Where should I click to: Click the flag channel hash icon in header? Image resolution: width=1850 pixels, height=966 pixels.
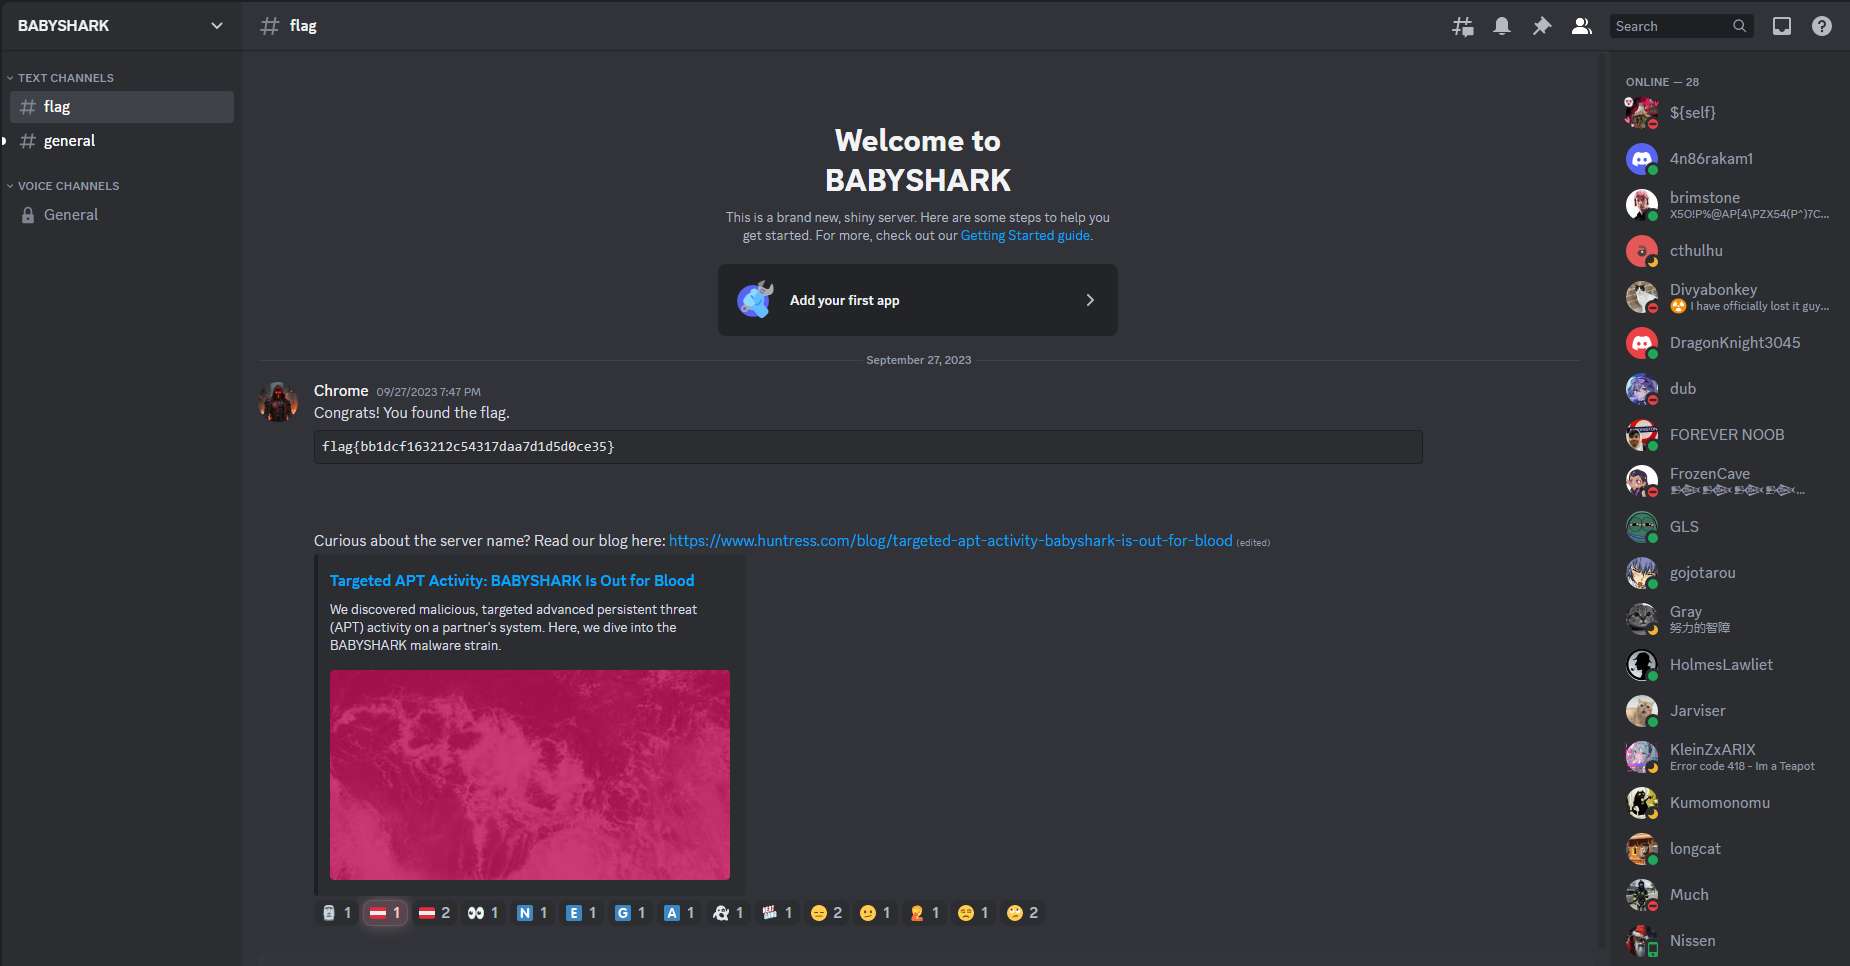269,26
